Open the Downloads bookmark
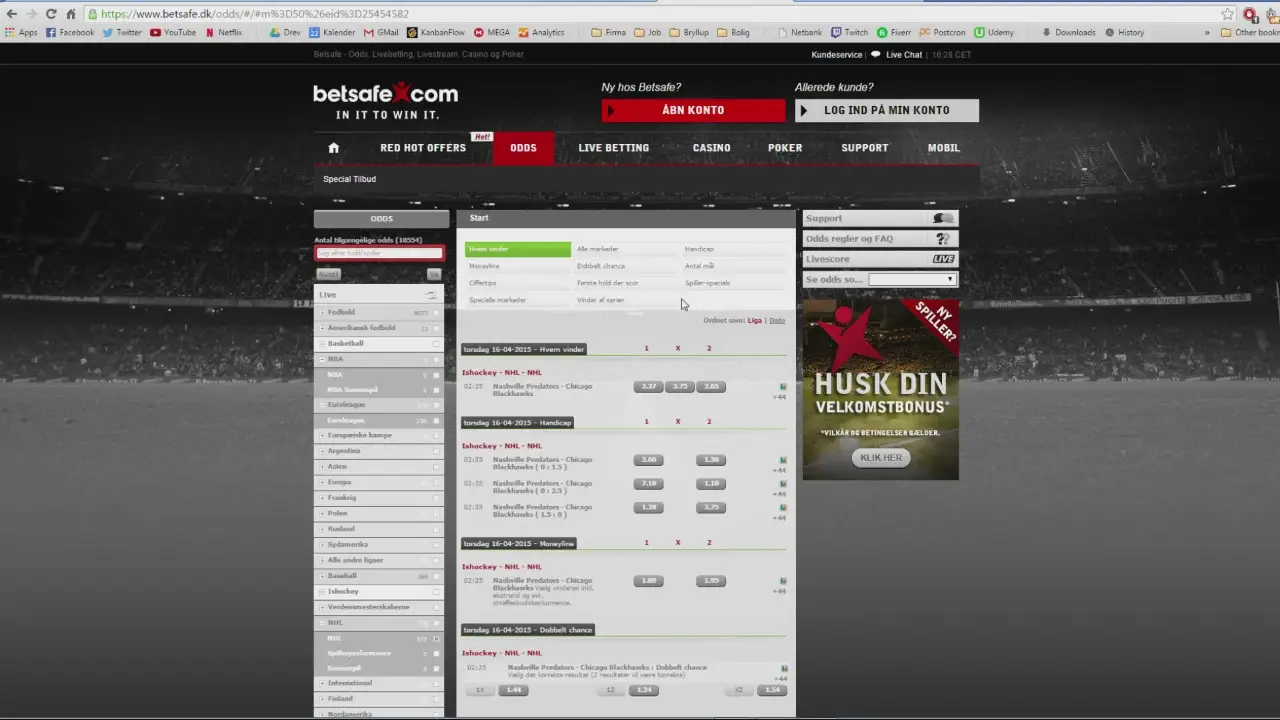 point(1068,32)
